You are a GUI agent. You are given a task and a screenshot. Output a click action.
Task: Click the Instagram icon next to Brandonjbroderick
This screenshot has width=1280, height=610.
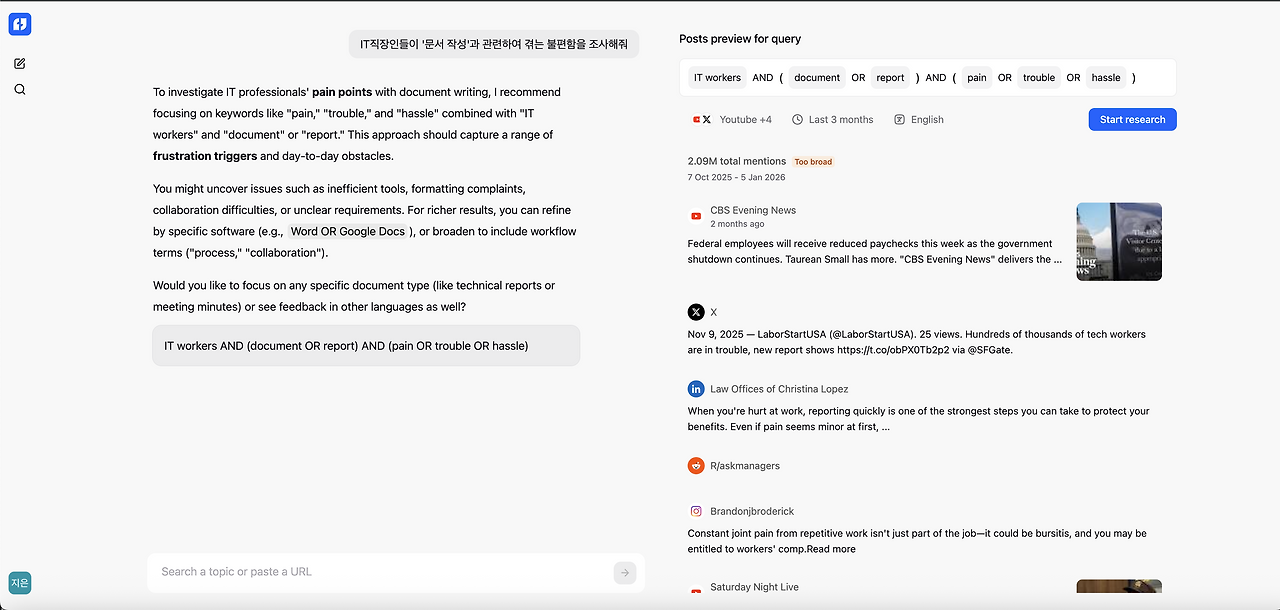point(696,511)
